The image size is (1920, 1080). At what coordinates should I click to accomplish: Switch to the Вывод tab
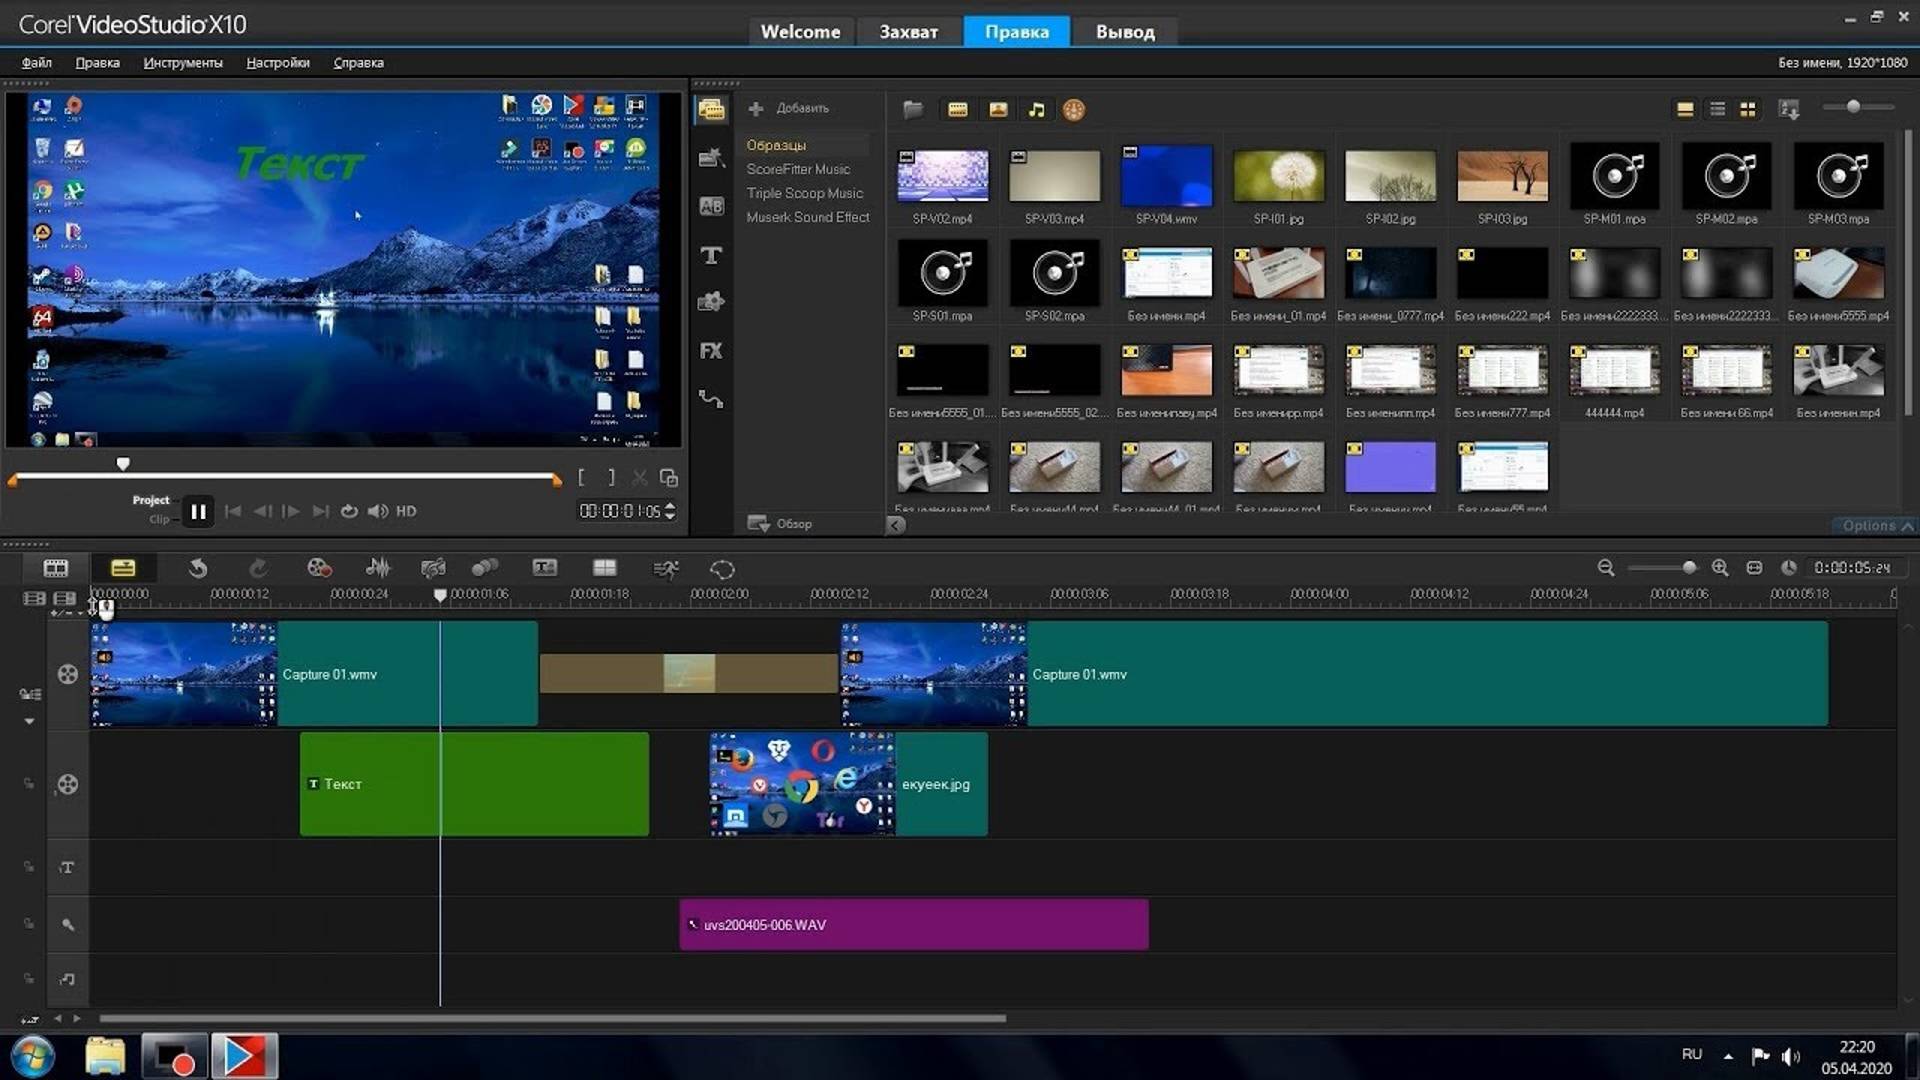(x=1124, y=31)
